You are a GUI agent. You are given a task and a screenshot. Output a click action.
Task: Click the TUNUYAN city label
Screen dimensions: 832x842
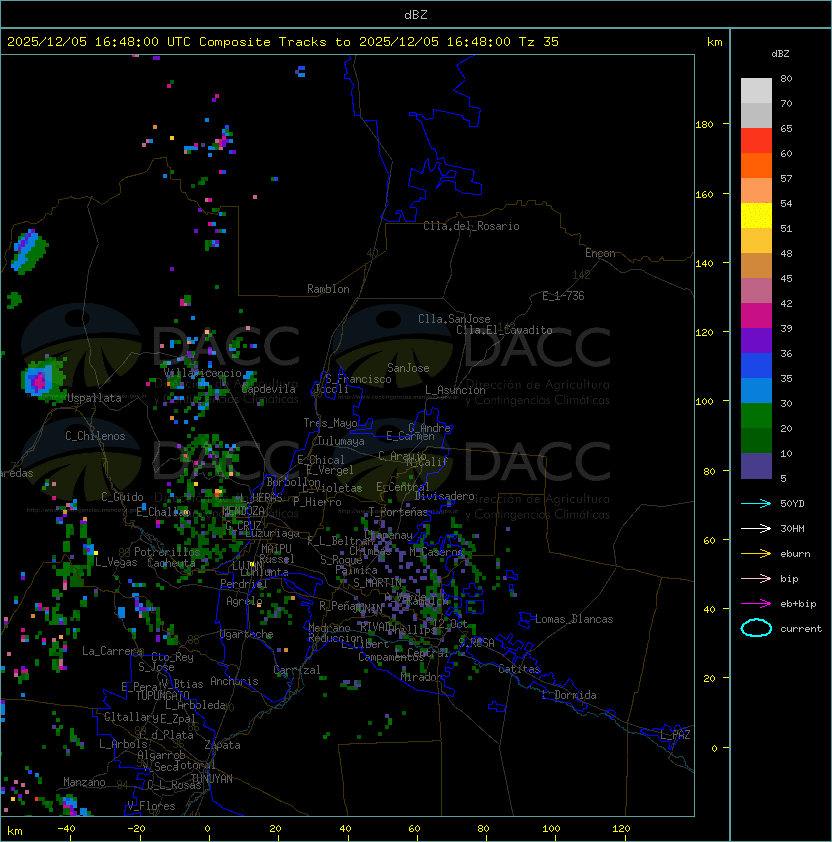tap(212, 779)
